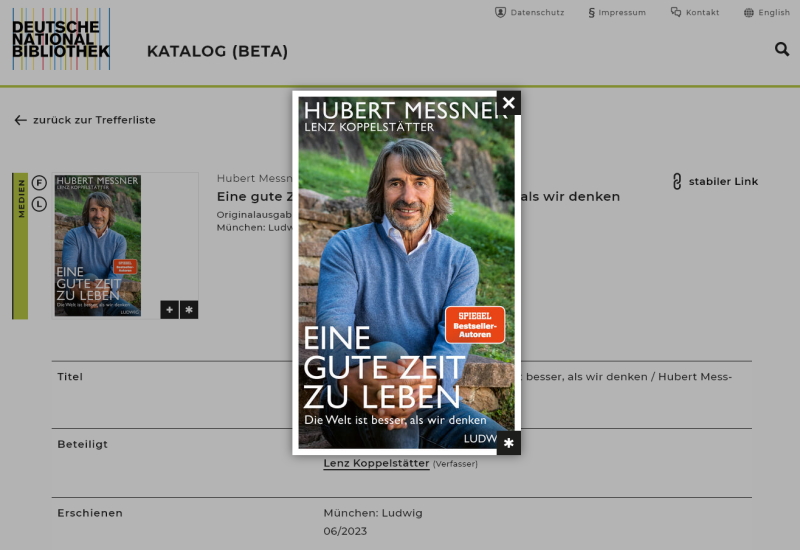
Task: Click the asterisk icon below cover thumbnail
Action: tap(189, 310)
